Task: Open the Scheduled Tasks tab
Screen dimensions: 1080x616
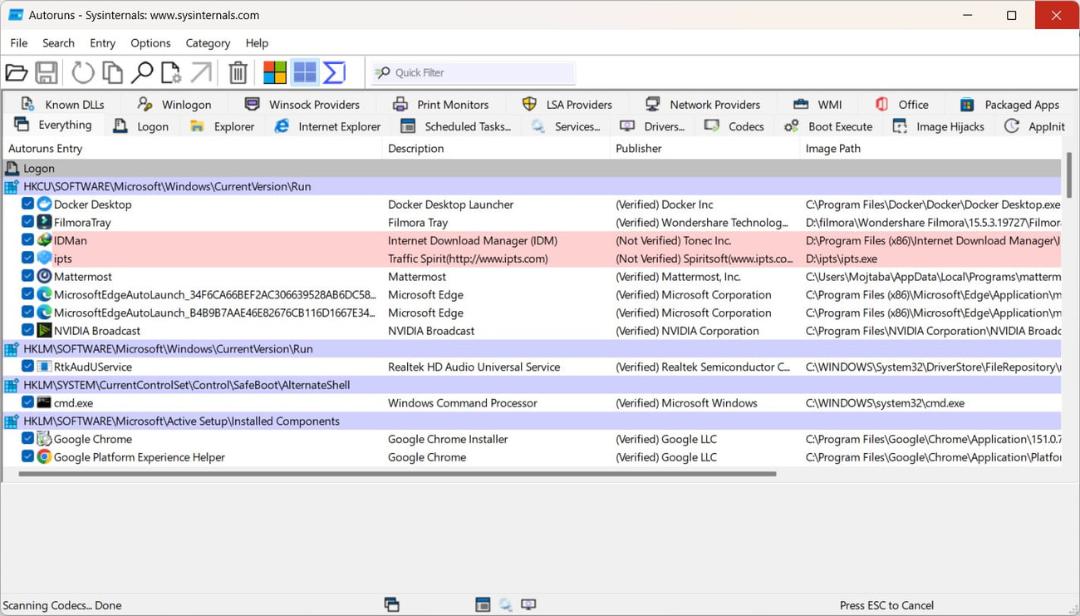Action: tap(457, 126)
